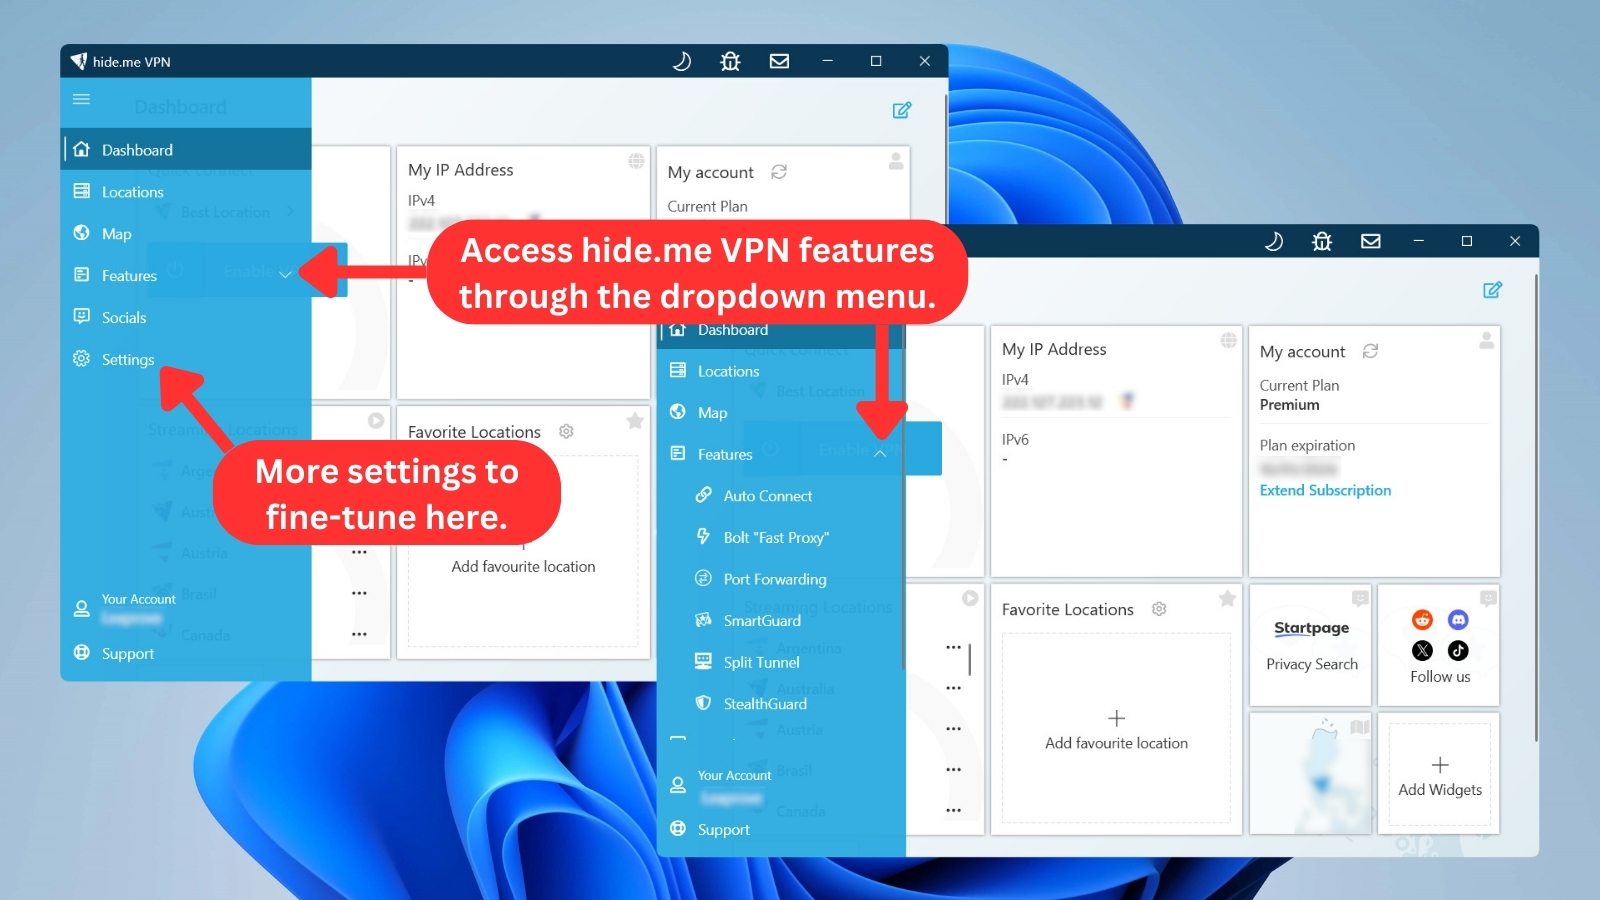Click the vertical scrollbar in right window
Screen dimensions: 1600x900
tap(1536, 507)
